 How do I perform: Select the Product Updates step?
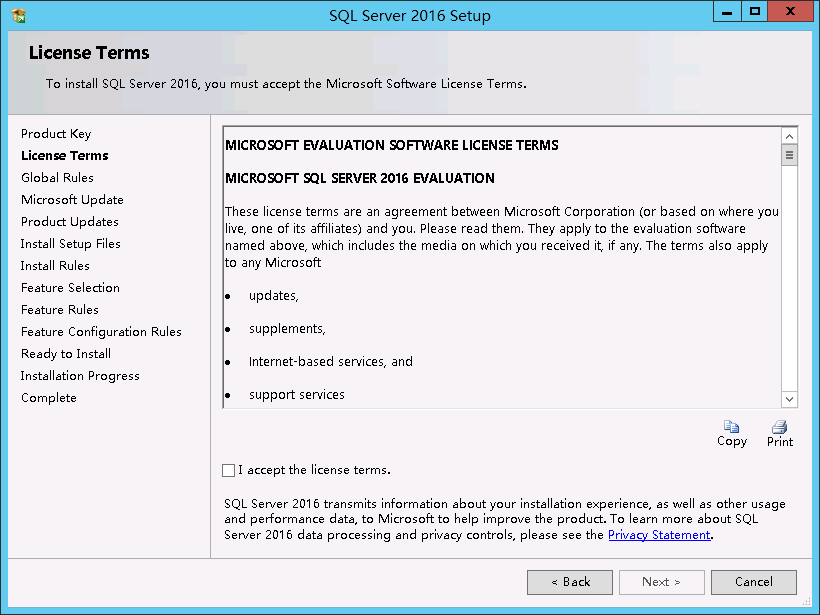(x=70, y=222)
